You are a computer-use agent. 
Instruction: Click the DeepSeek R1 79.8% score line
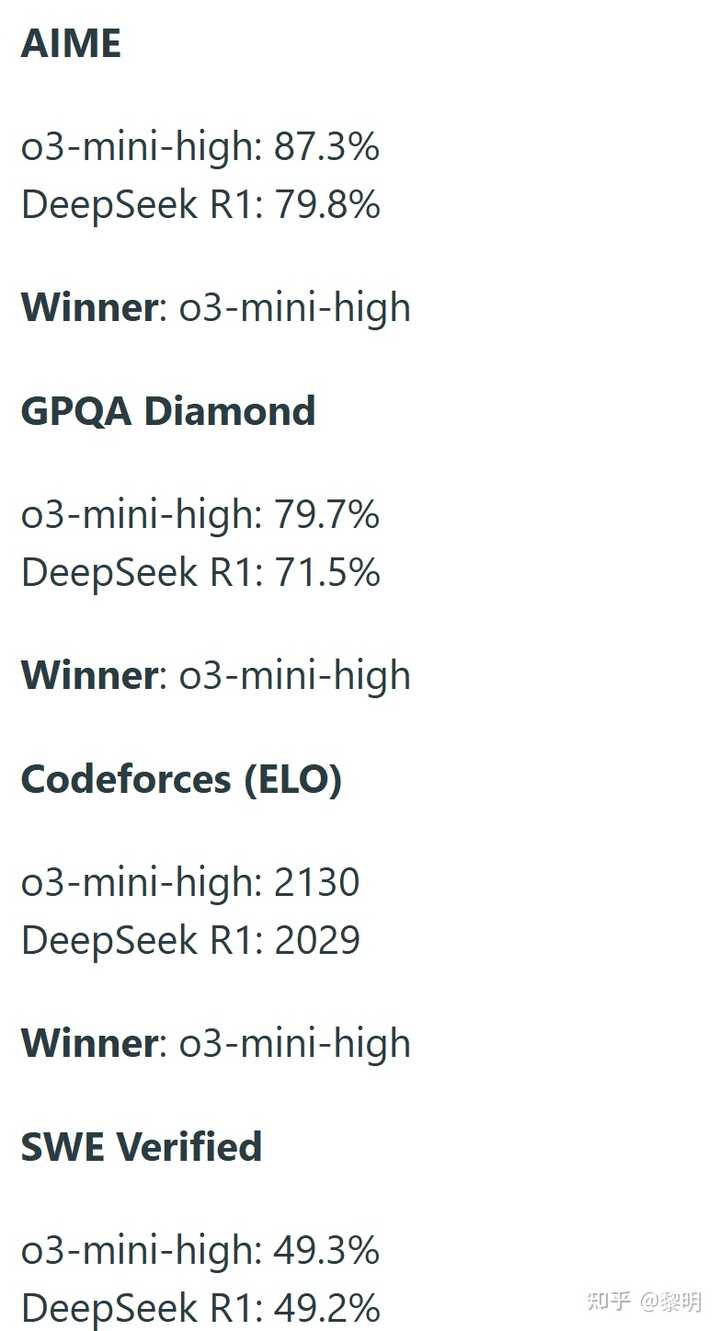(x=200, y=205)
